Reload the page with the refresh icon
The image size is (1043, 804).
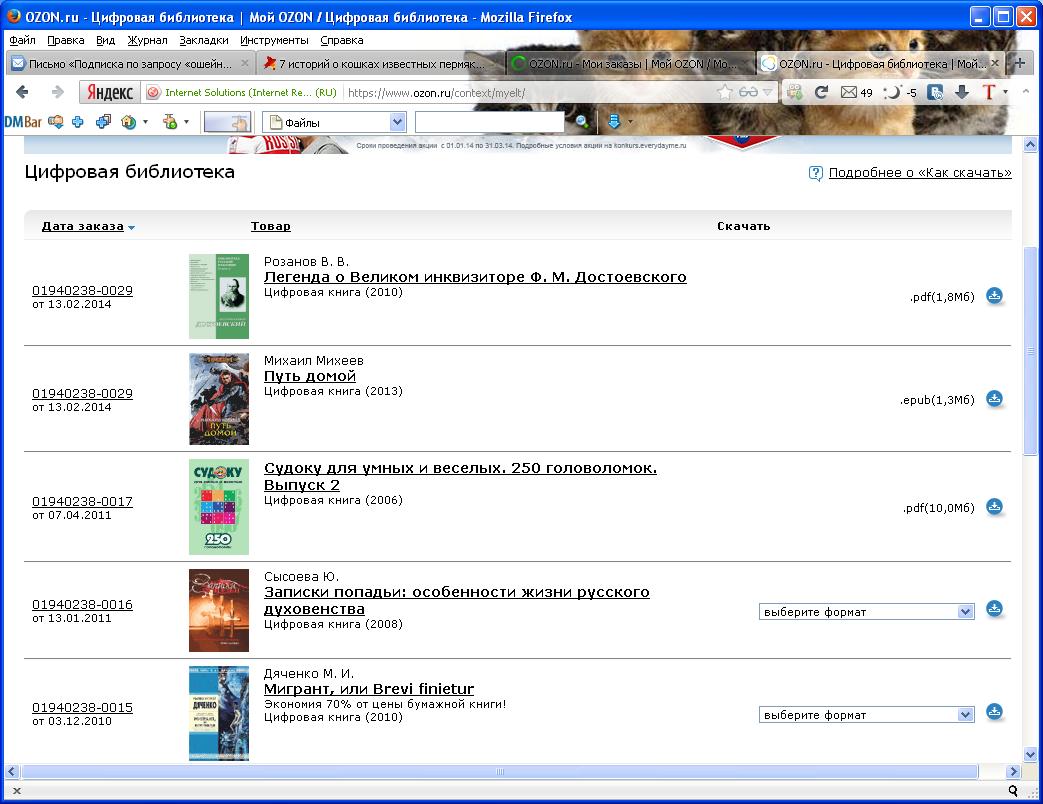pyautogui.click(x=821, y=92)
